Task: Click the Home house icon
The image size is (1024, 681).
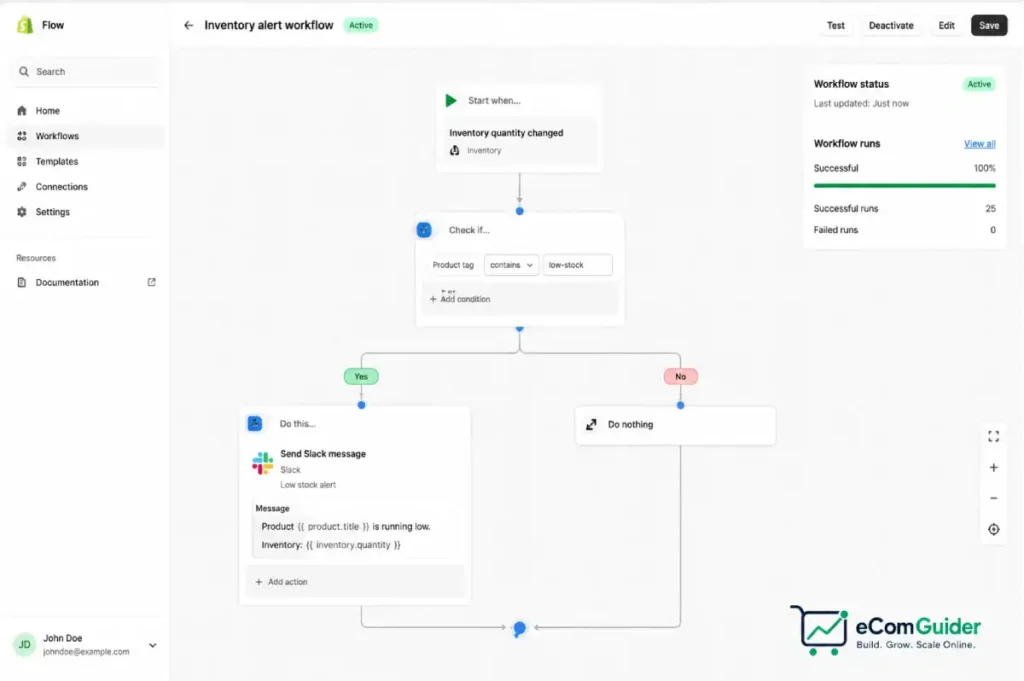Action: [22, 110]
